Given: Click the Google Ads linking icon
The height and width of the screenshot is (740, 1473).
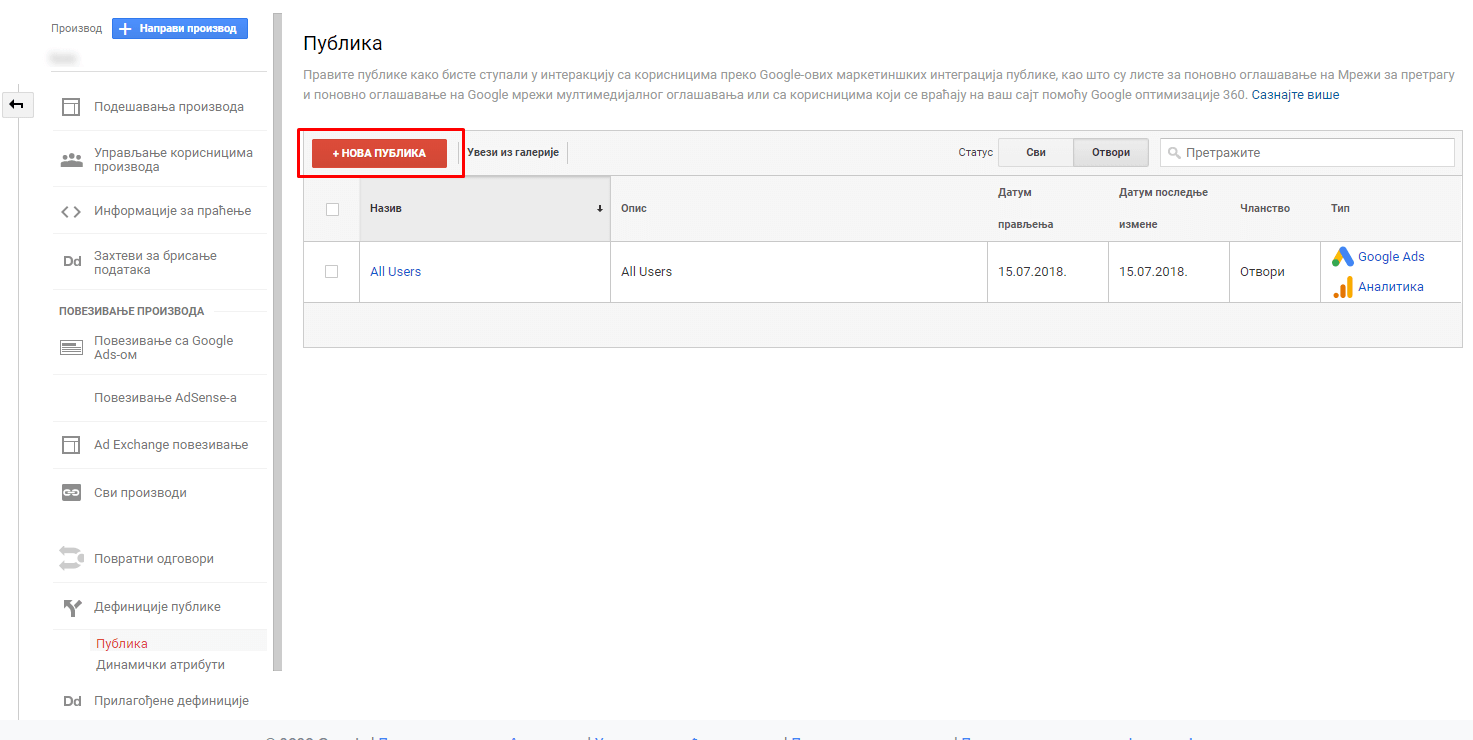Looking at the screenshot, I should (x=71, y=348).
